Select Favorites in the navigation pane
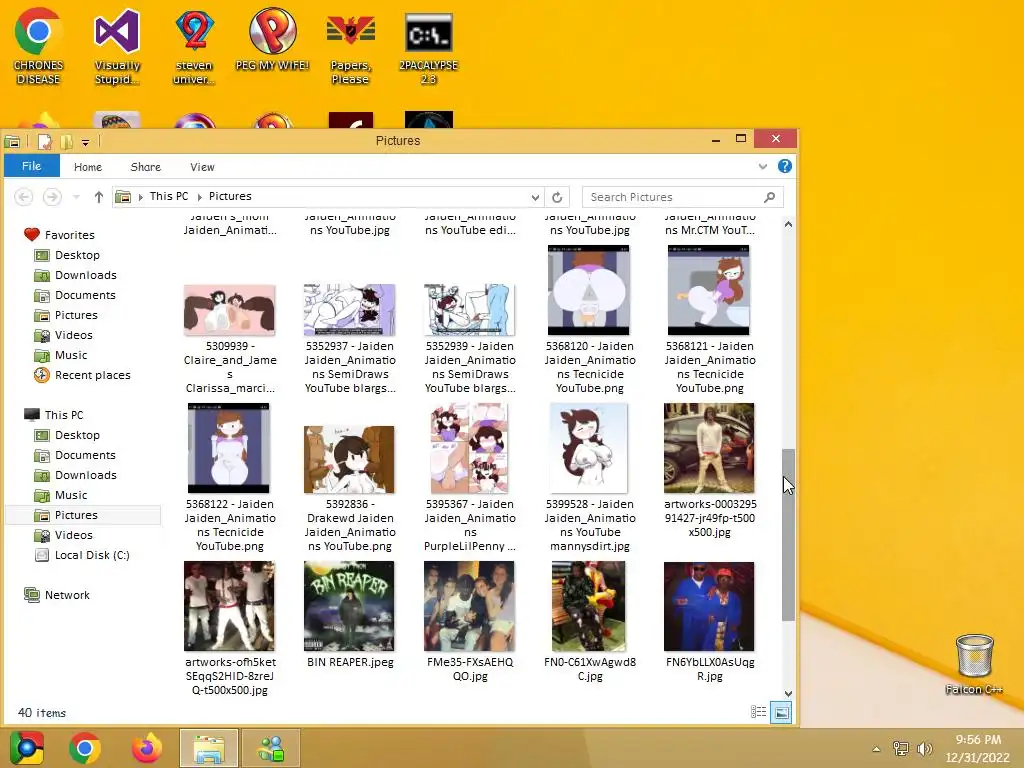The height and width of the screenshot is (768, 1024). coord(69,235)
